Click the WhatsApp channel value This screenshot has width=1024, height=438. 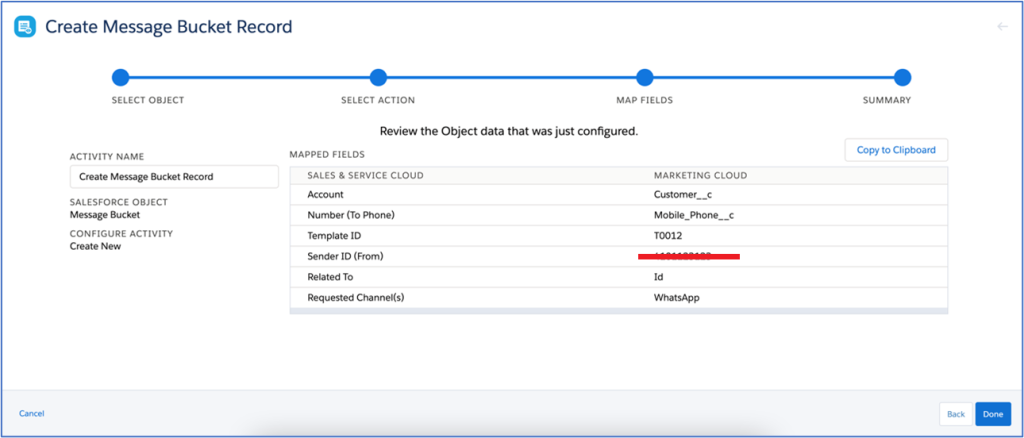click(677, 298)
